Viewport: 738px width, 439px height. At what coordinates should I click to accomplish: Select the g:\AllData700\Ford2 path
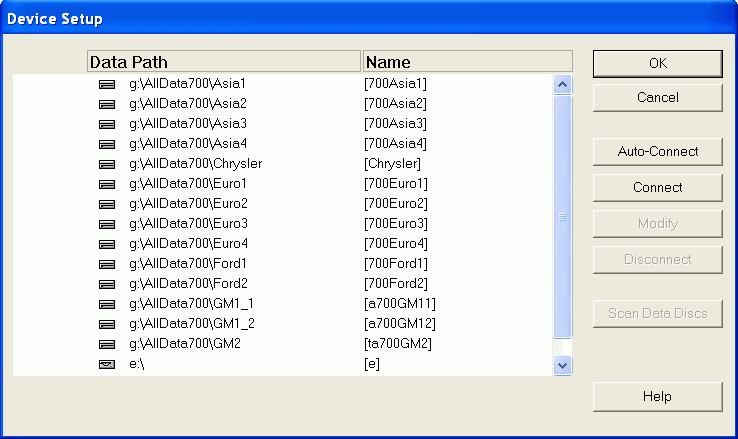(x=188, y=284)
